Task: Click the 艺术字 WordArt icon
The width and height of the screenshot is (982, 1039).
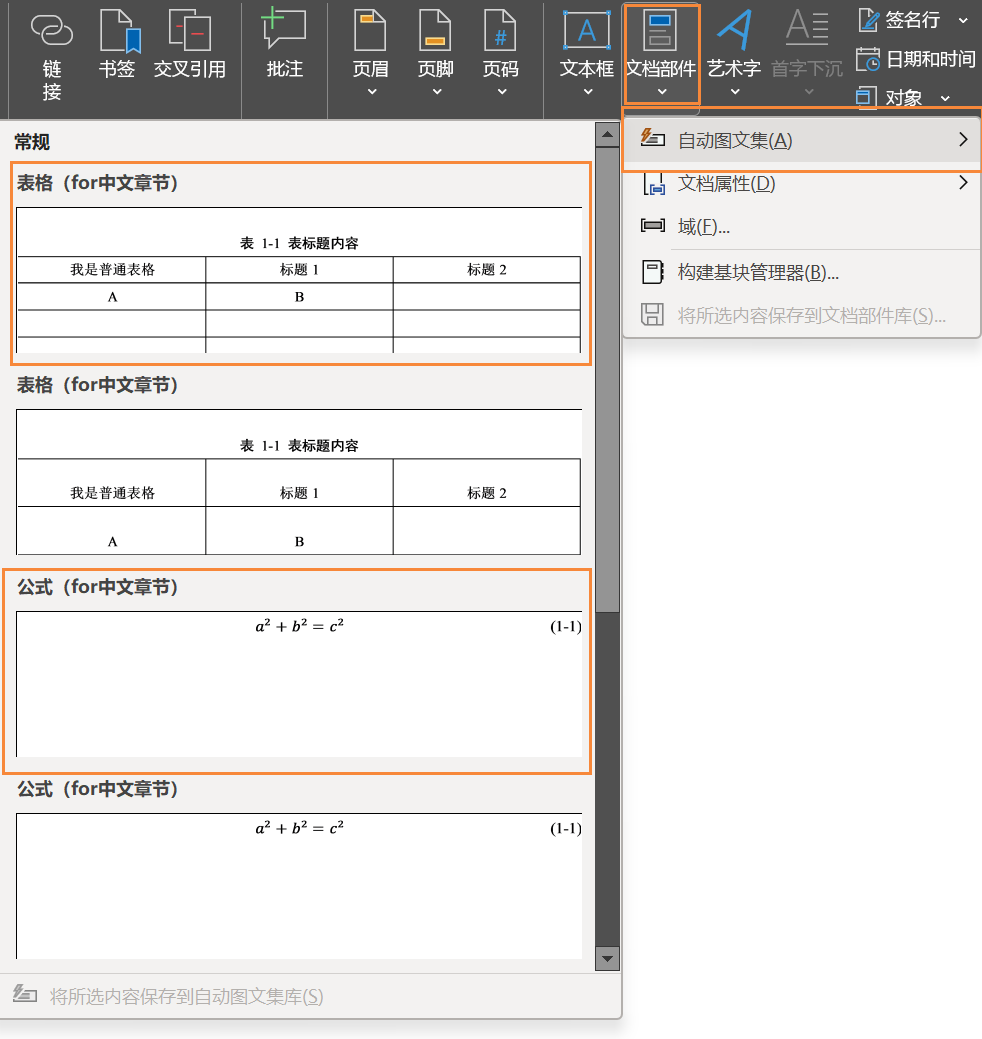Action: (x=734, y=30)
